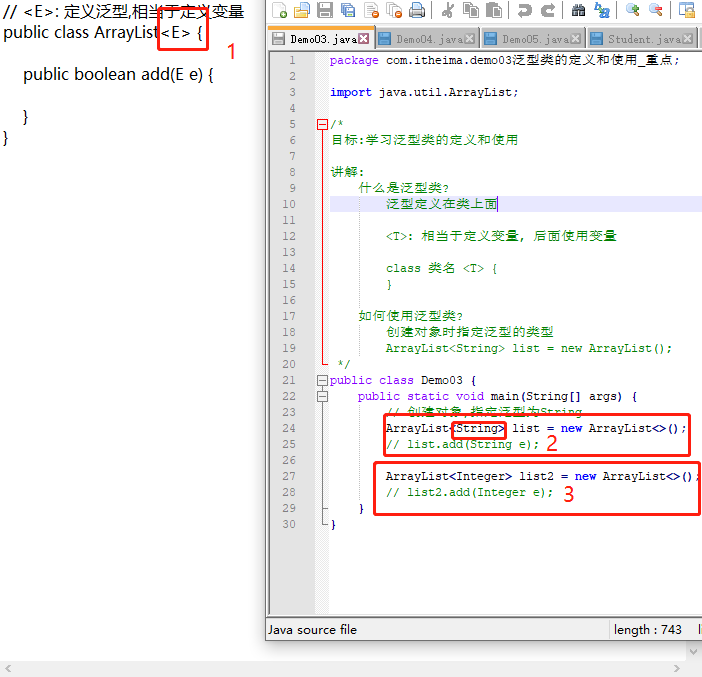Click 'import java.util.ArrayList;' on line 3
Screen dimensions: 702x677
click(424, 93)
